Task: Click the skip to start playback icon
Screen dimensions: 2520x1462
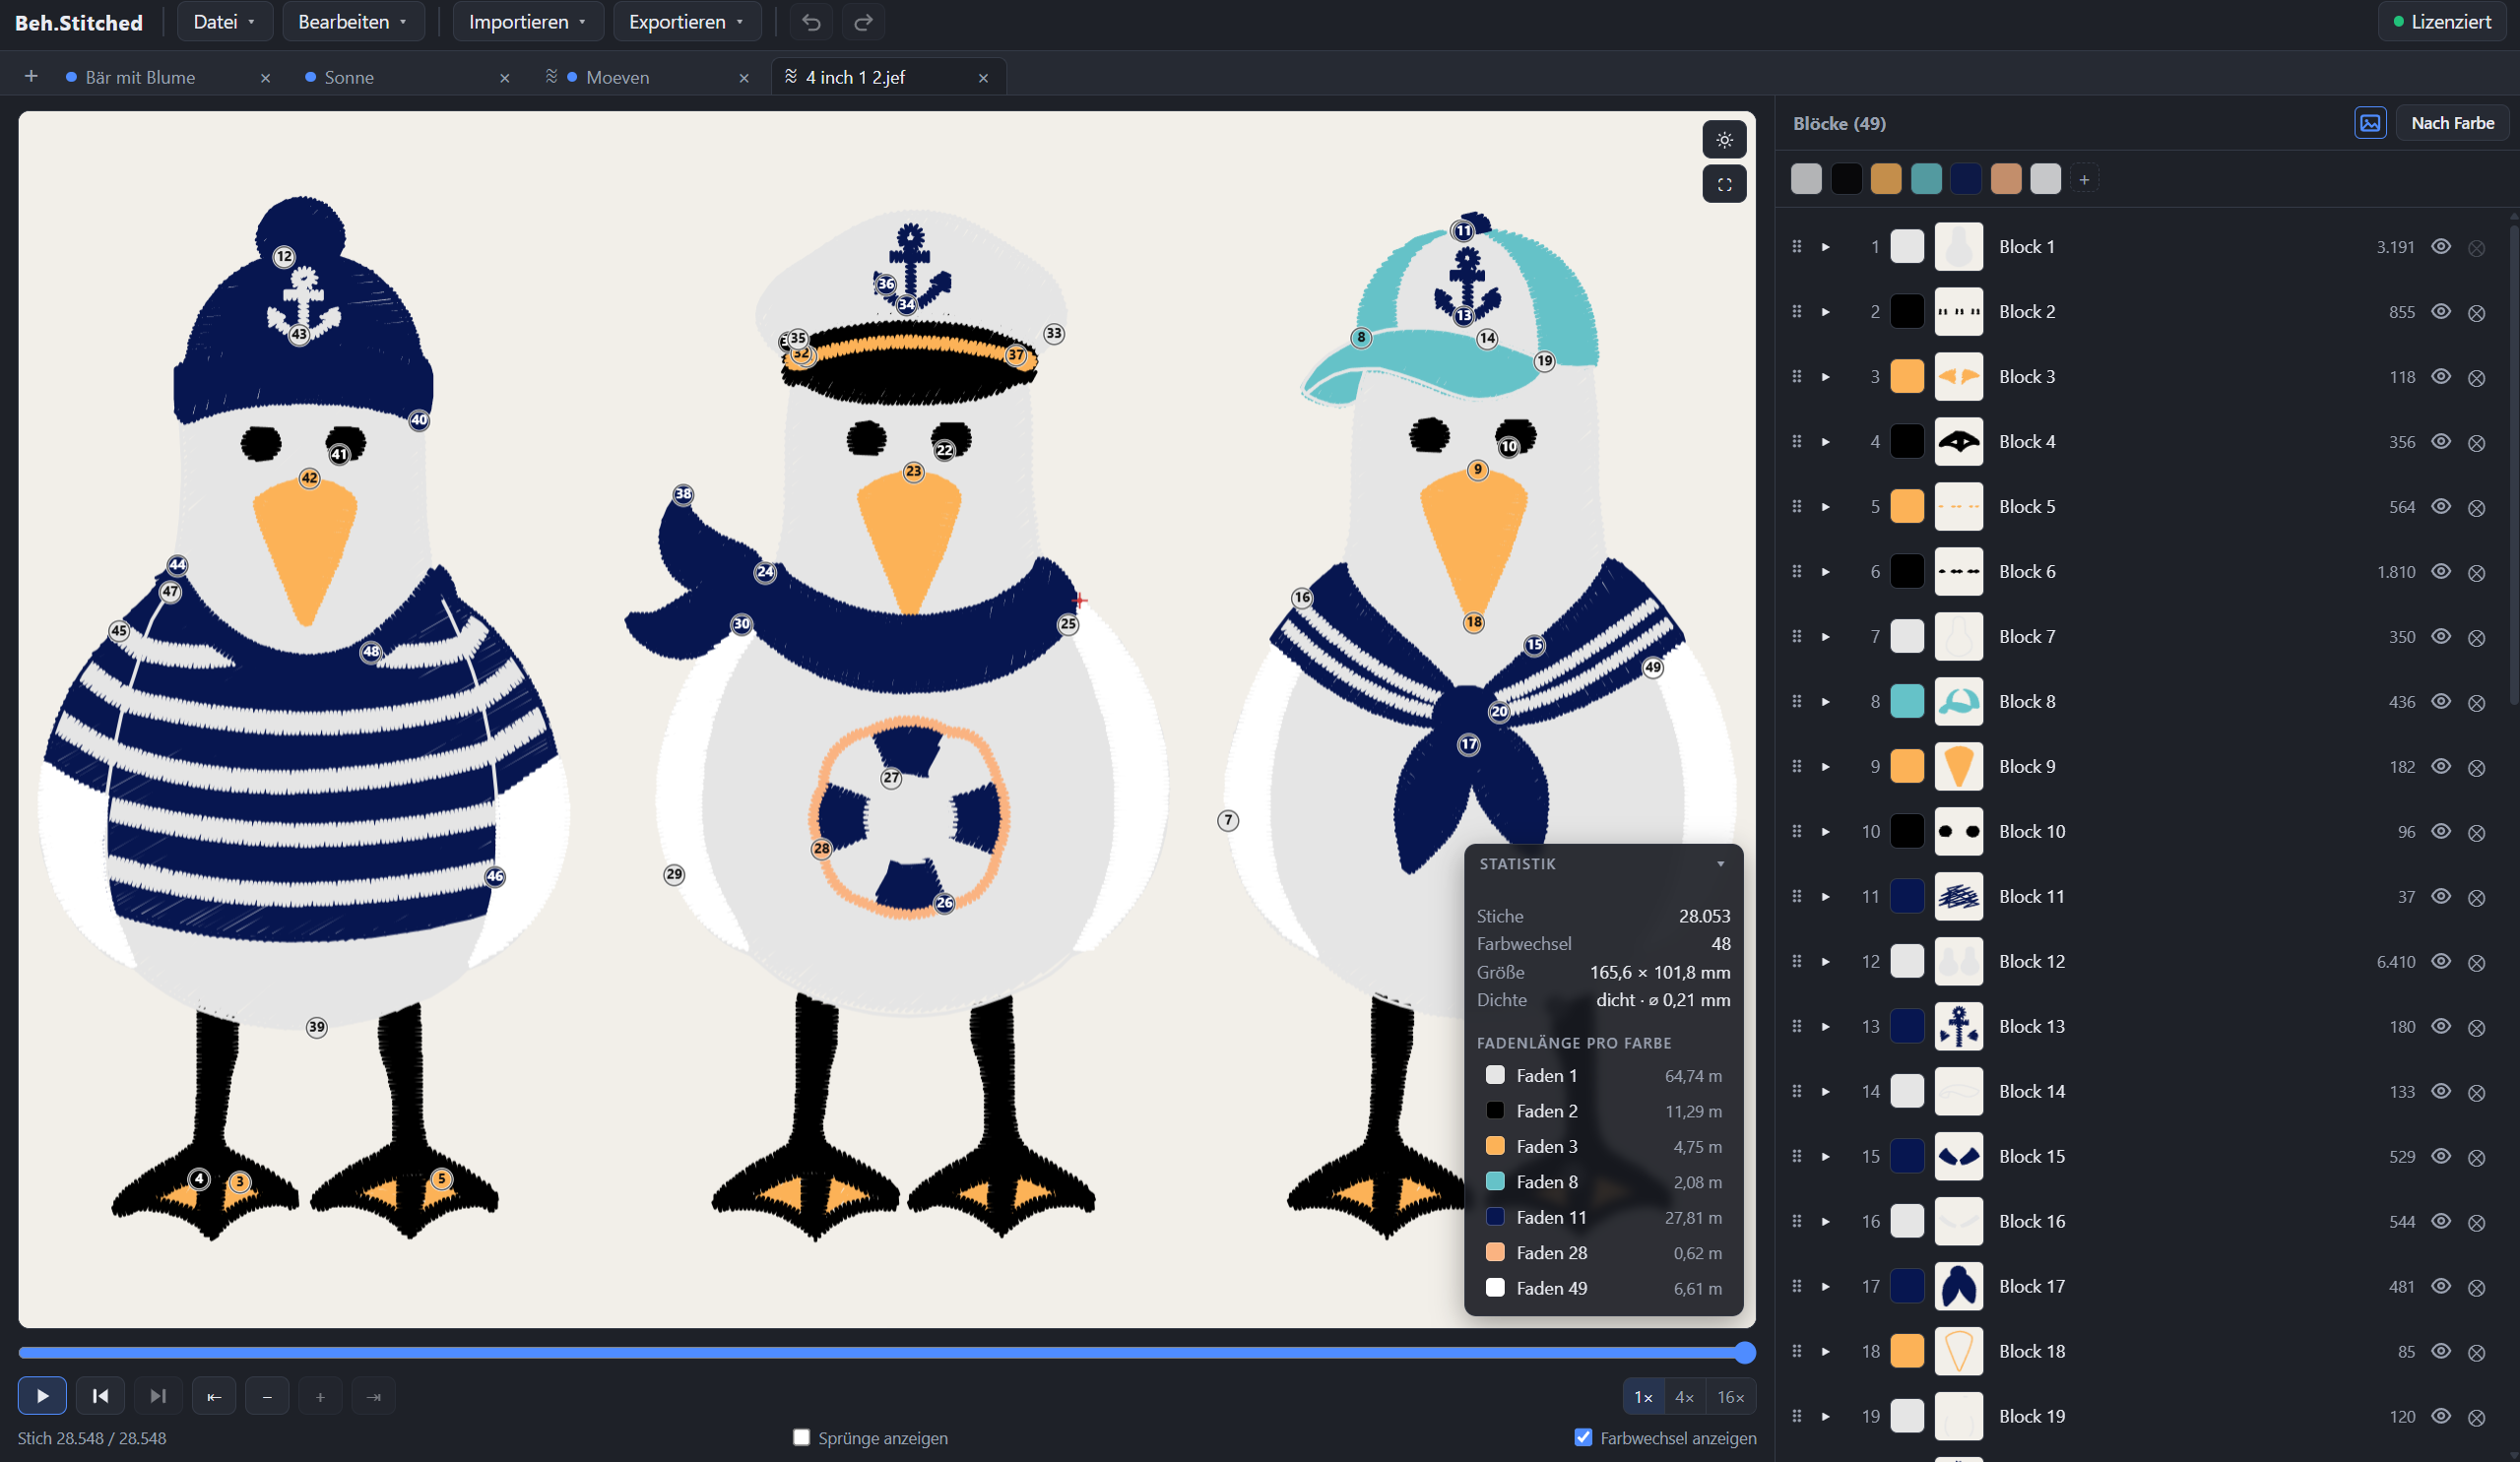Action: [100, 1395]
